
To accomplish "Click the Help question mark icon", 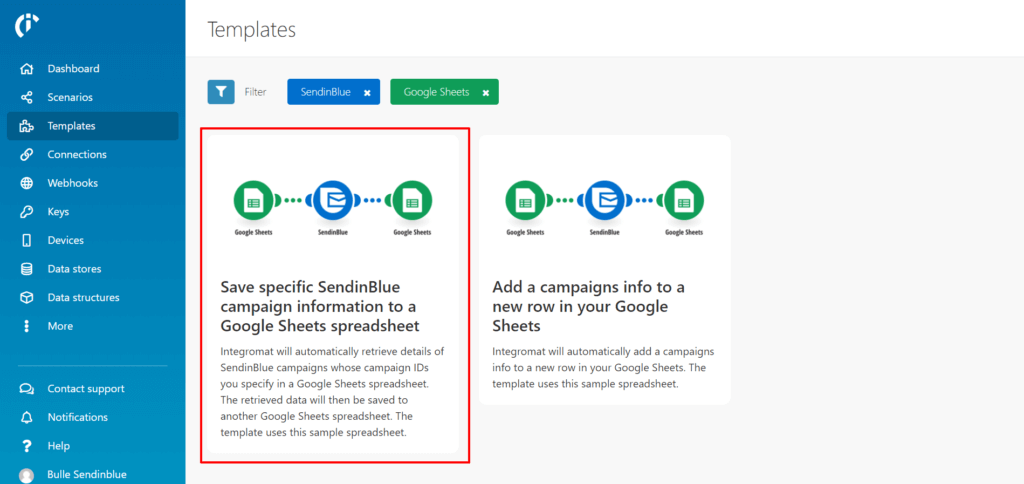I will point(27,446).
